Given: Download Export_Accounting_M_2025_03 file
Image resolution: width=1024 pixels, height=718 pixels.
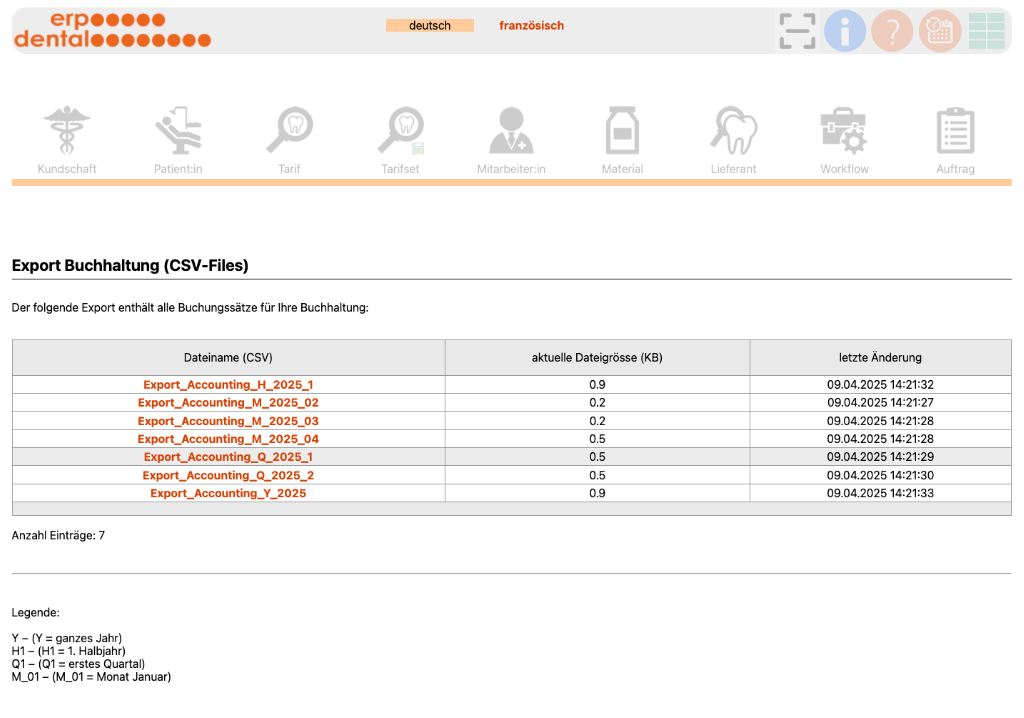Looking at the screenshot, I should [228, 421].
